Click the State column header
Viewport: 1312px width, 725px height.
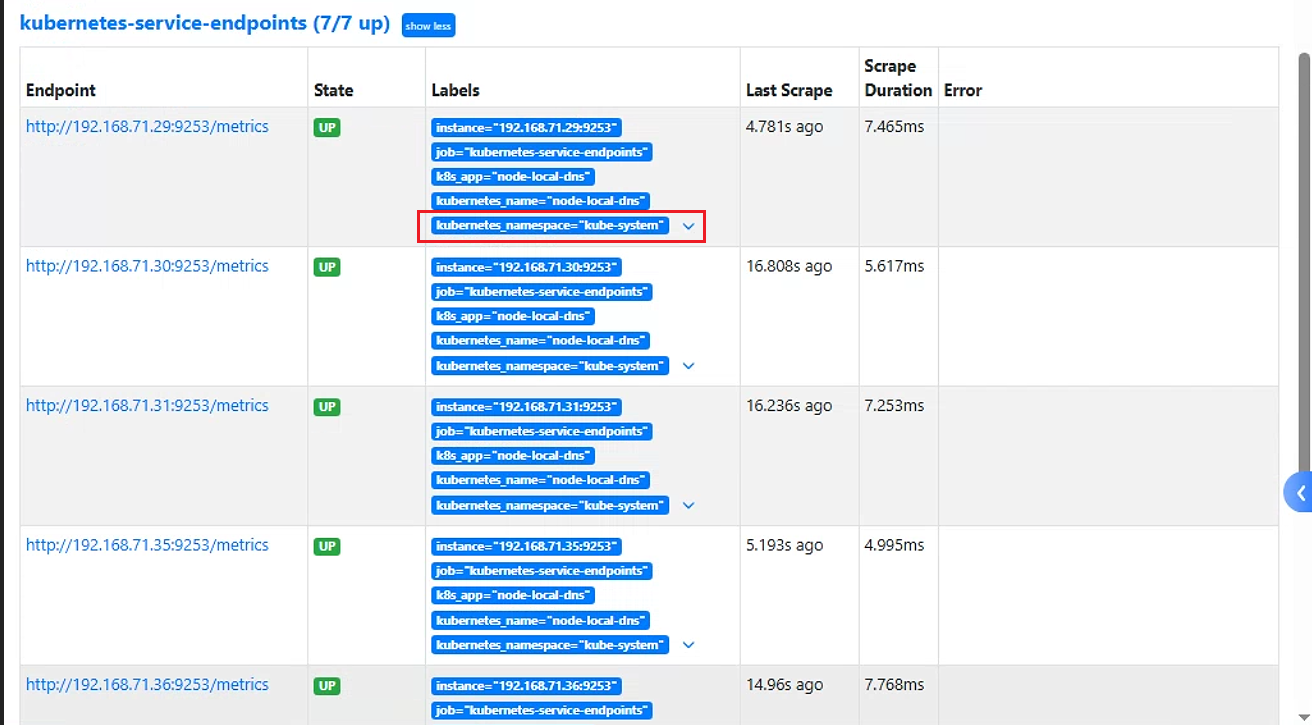click(x=334, y=90)
